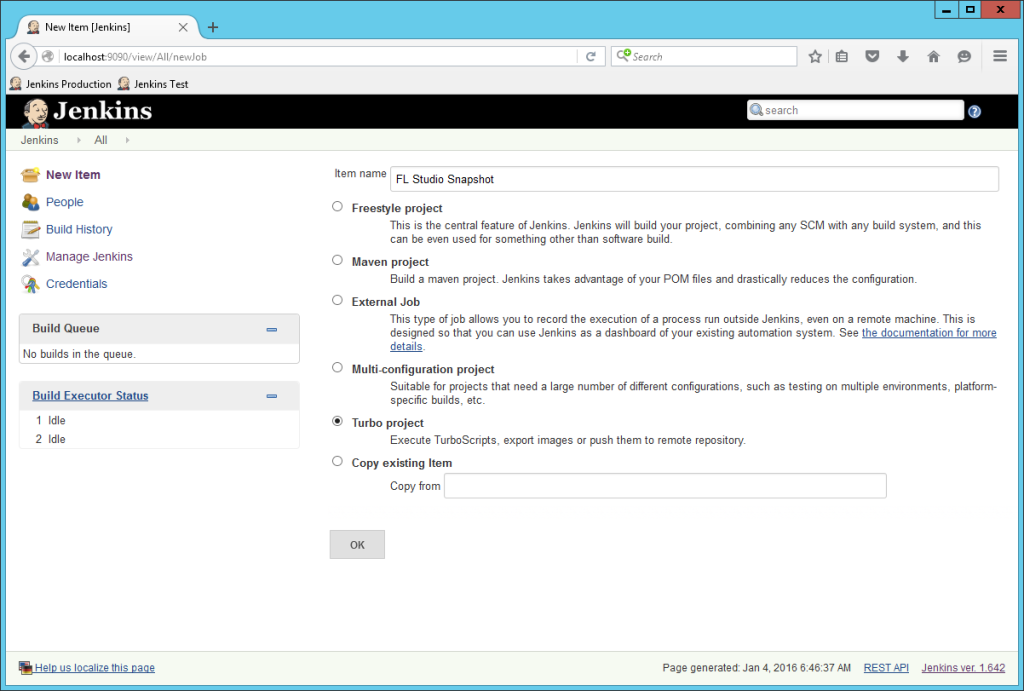Select Copy existing Item option

tap(337, 461)
